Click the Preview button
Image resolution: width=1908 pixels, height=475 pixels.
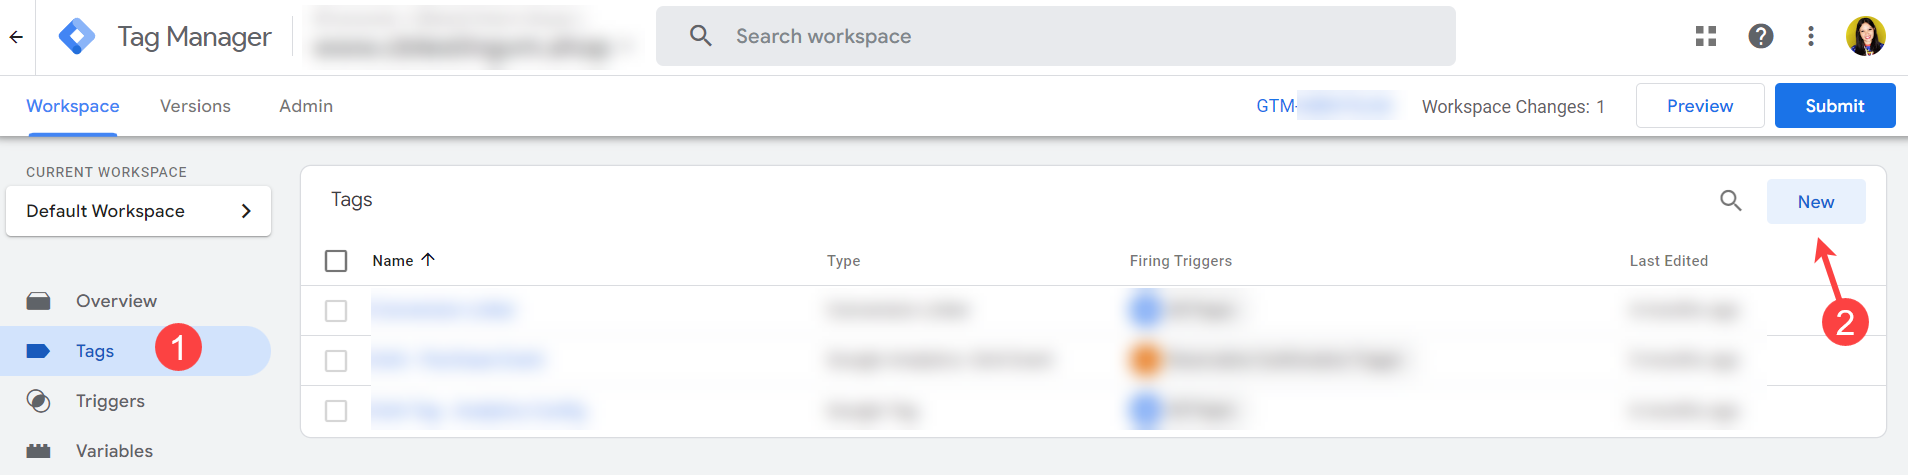(x=1700, y=106)
